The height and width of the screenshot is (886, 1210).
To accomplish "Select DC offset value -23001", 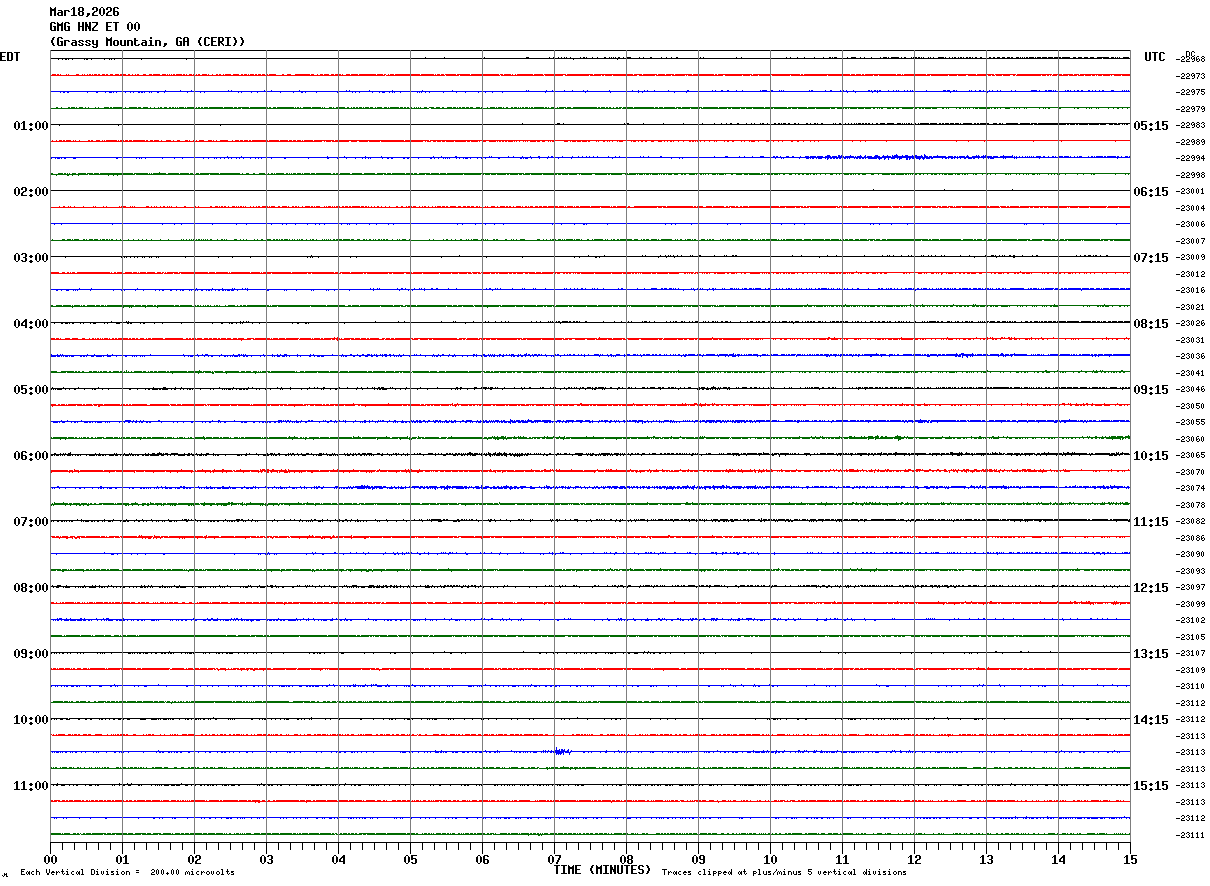I will pyautogui.click(x=1190, y=191).
